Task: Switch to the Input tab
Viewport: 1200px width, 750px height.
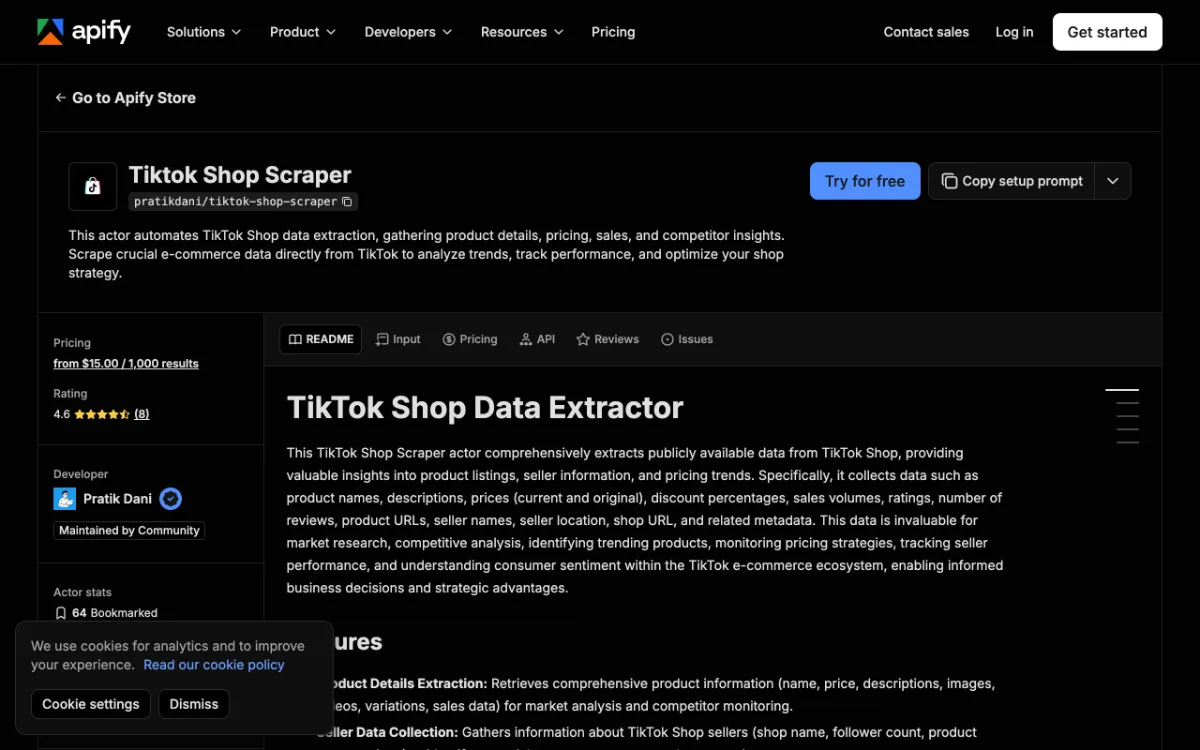Action: pyautogui.click(x=398, y=339)
